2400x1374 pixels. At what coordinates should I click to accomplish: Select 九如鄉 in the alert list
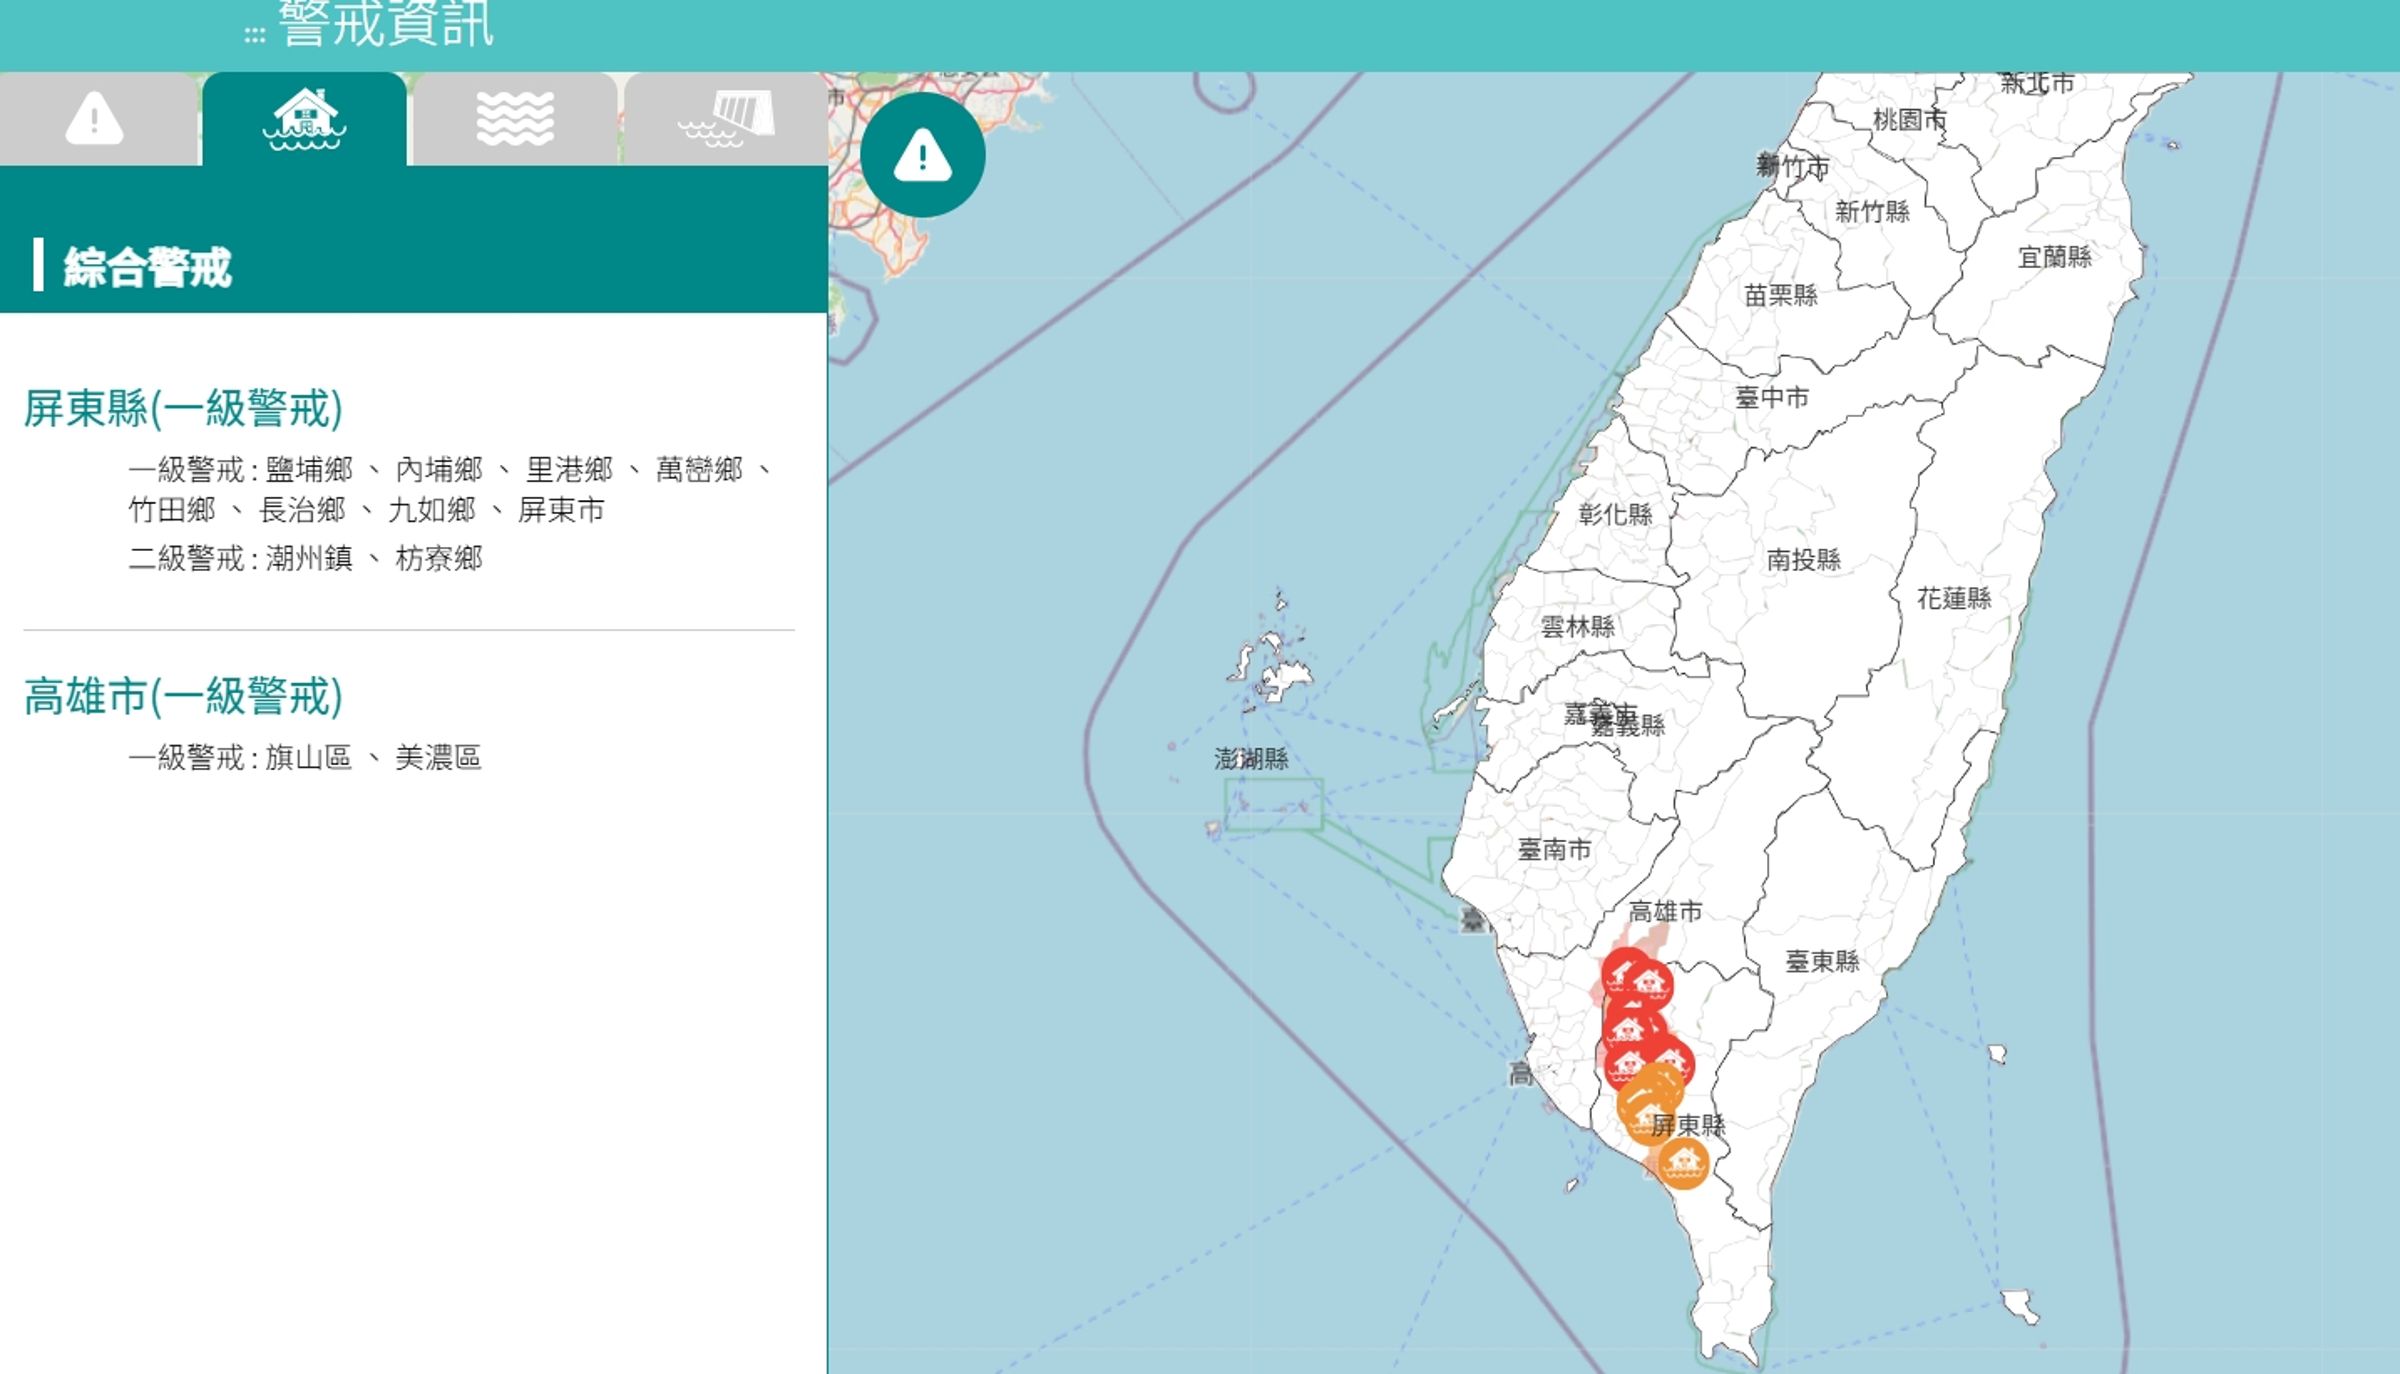[432, 510]
